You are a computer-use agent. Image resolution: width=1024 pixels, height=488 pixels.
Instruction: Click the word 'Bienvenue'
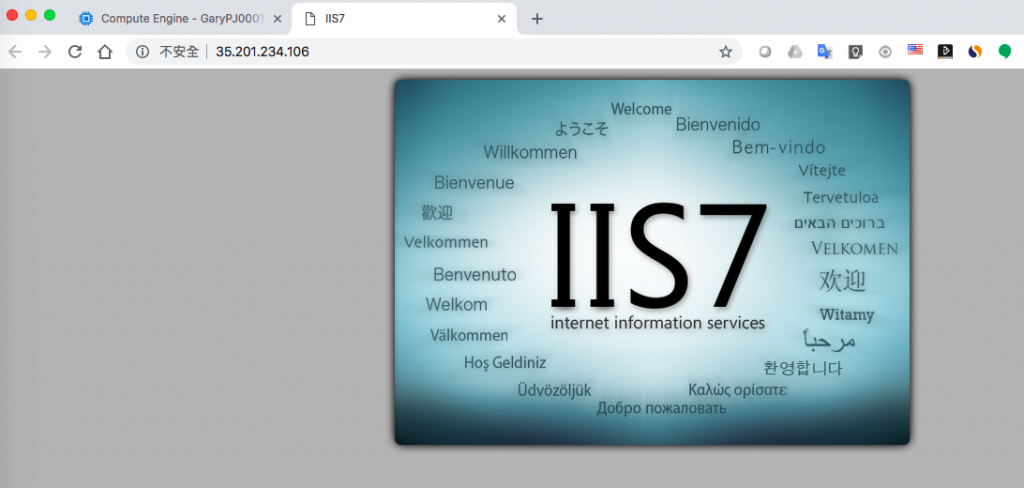[474, 183]
